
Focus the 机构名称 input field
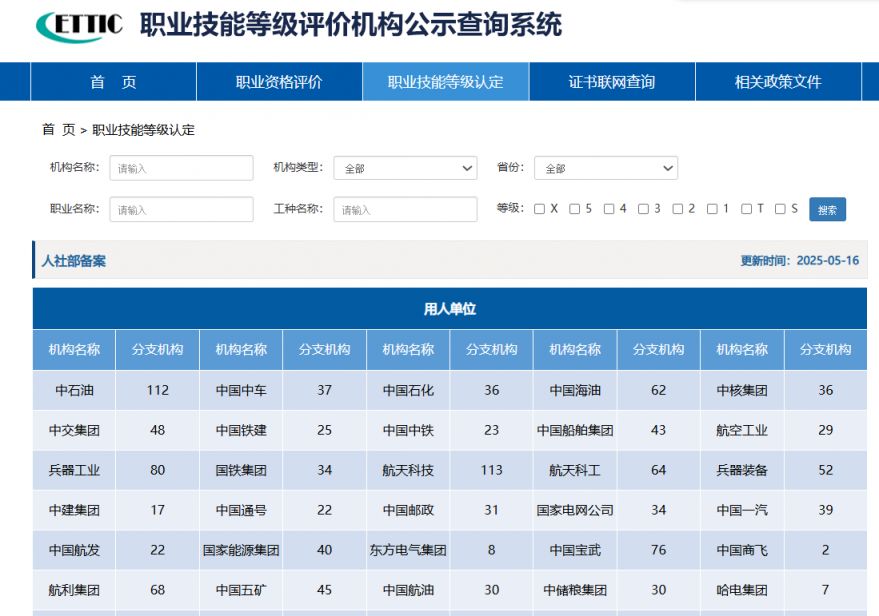182,168
